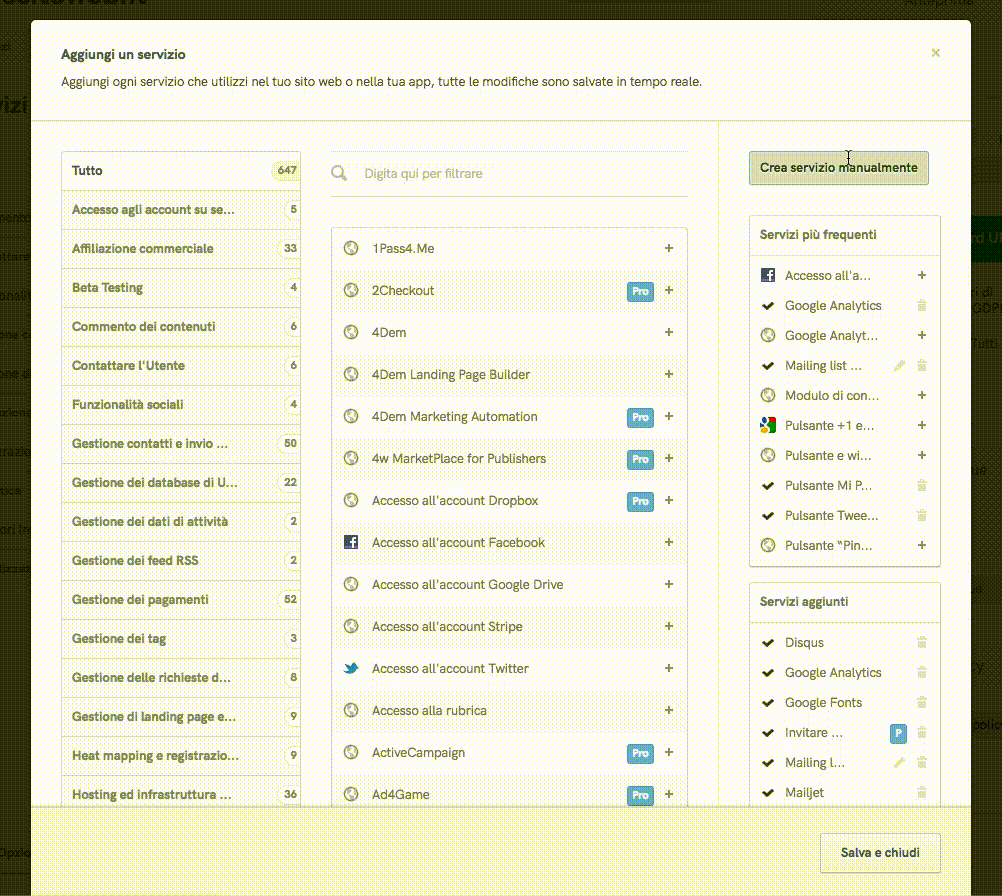Click the search magnifier icon

coord(340,174)
